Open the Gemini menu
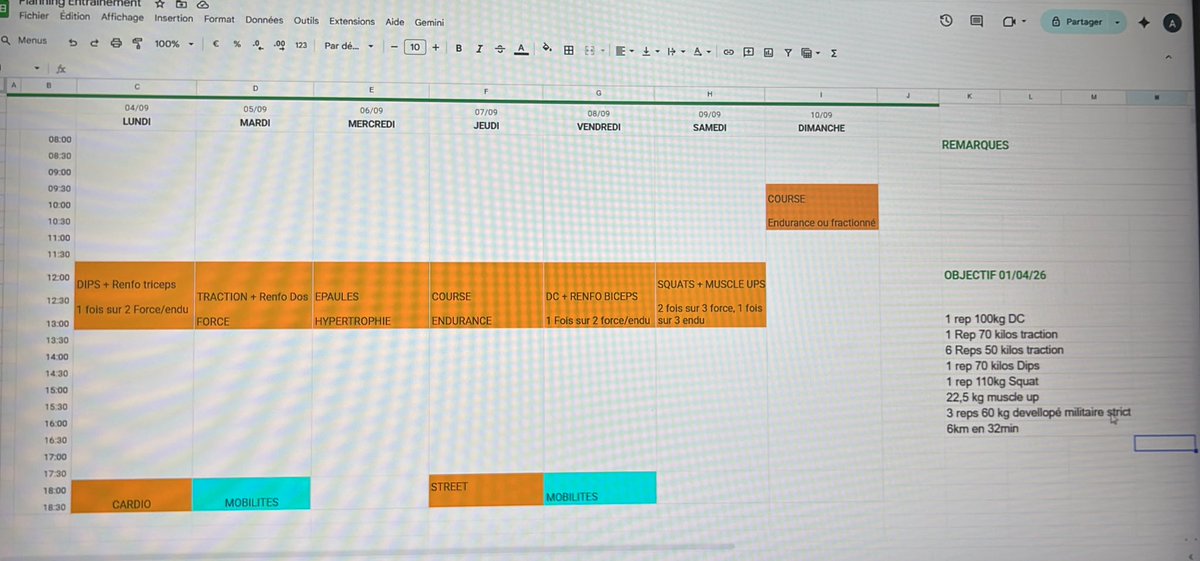Viewport: 1200px width, 561px height. click(430, 22)
